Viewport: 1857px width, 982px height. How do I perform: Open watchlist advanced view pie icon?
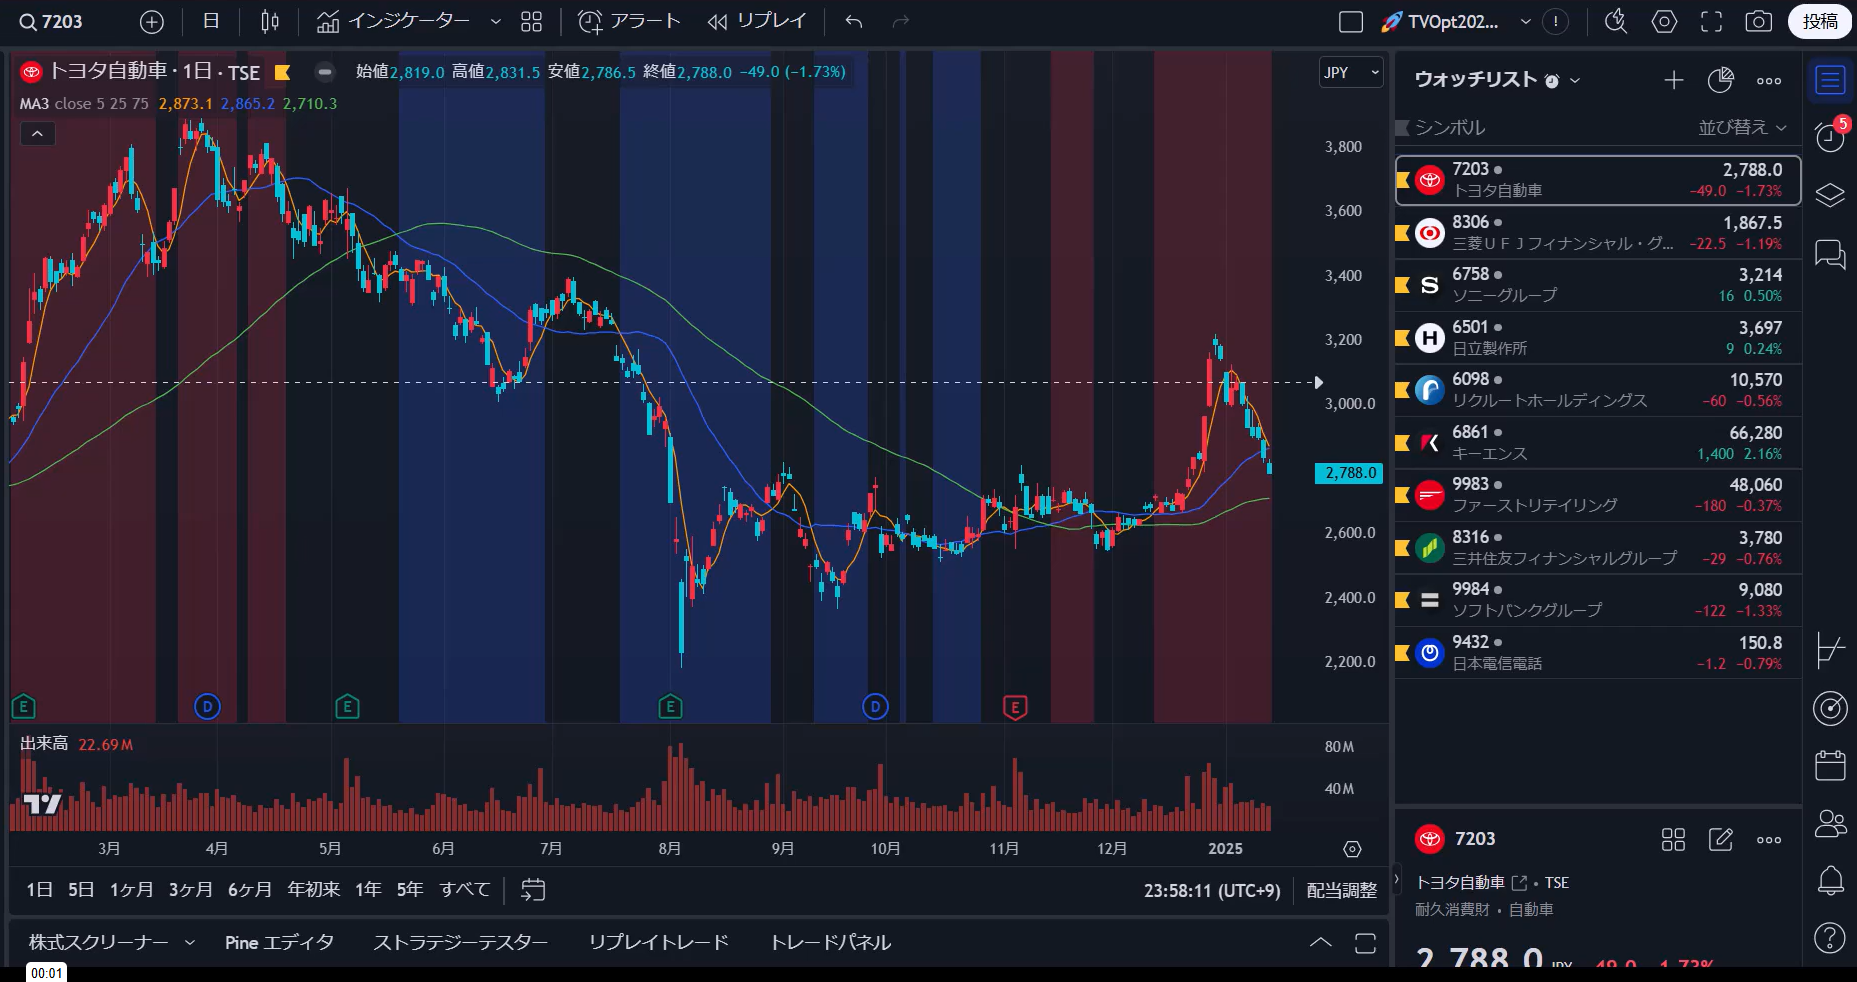(1720, 80)
